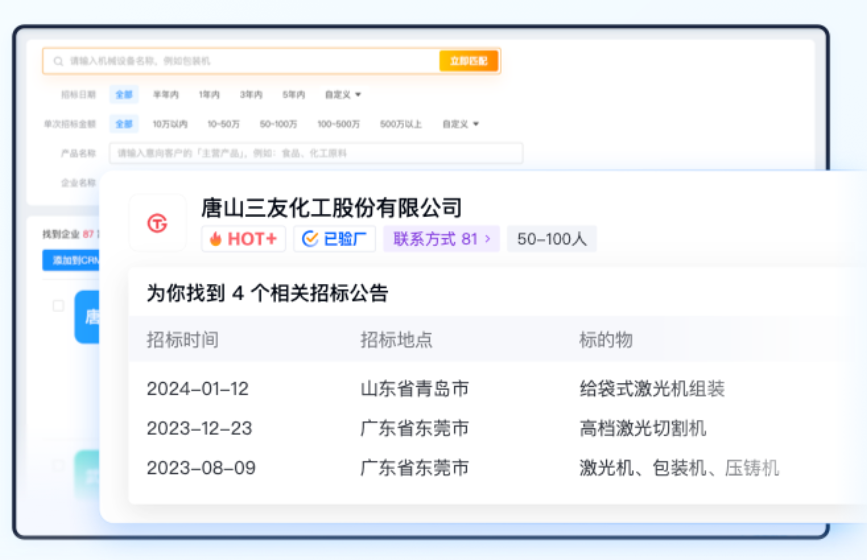Click the 50-100人 company size tag
Viewport: 867px width, 560px height.
pyautogui.click(x=551, y=239)
